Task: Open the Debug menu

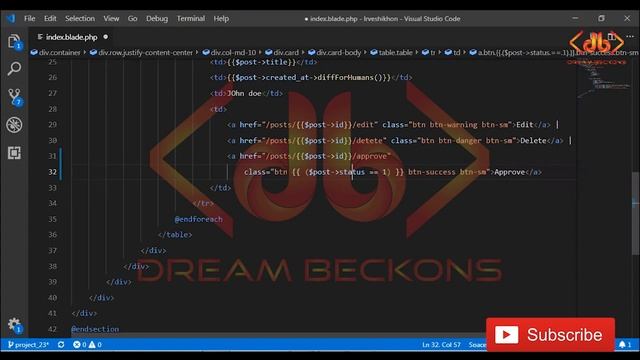Action: pos(157,18)
